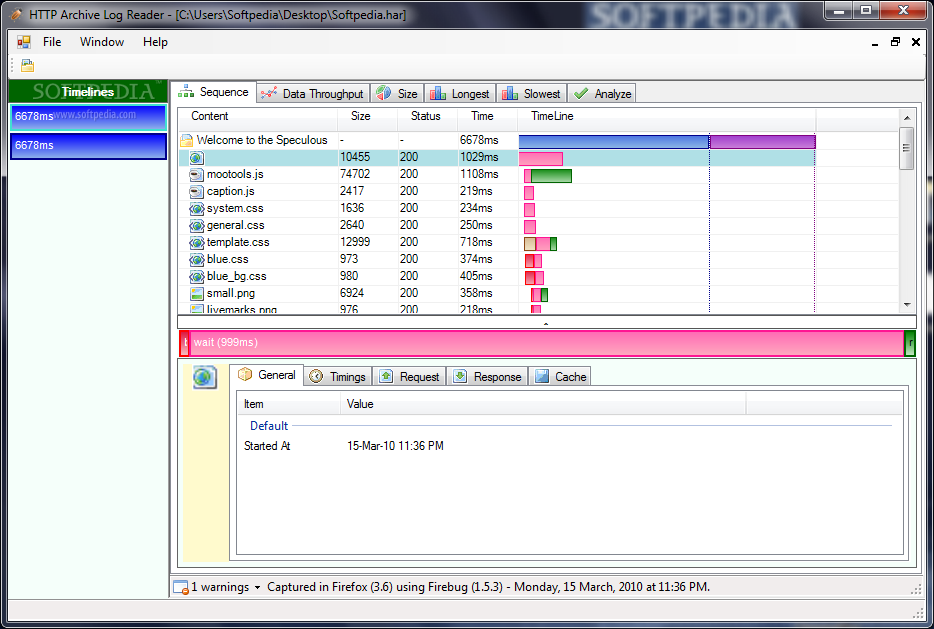Click scroll down arrow of the request list

point(907,304)
